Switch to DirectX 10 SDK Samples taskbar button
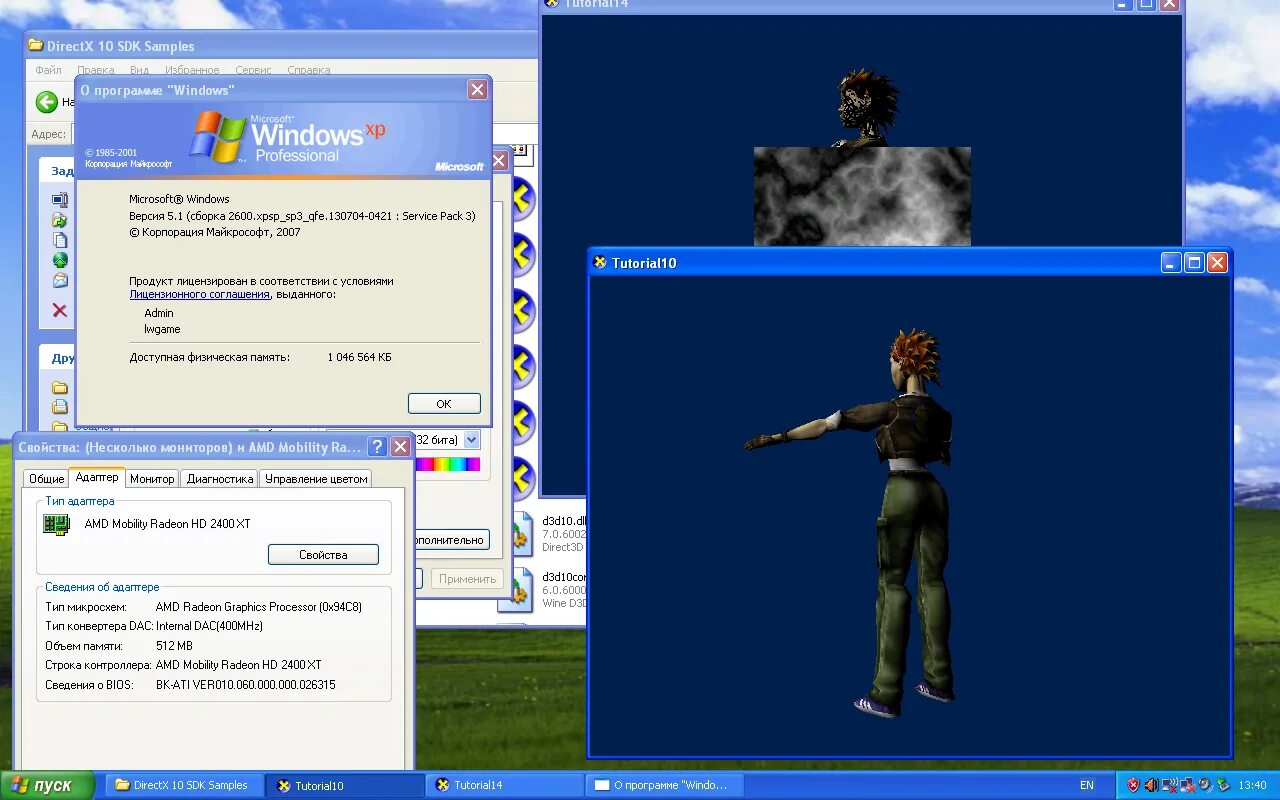This screenshot has height=800, width=1280. (185, 785)
